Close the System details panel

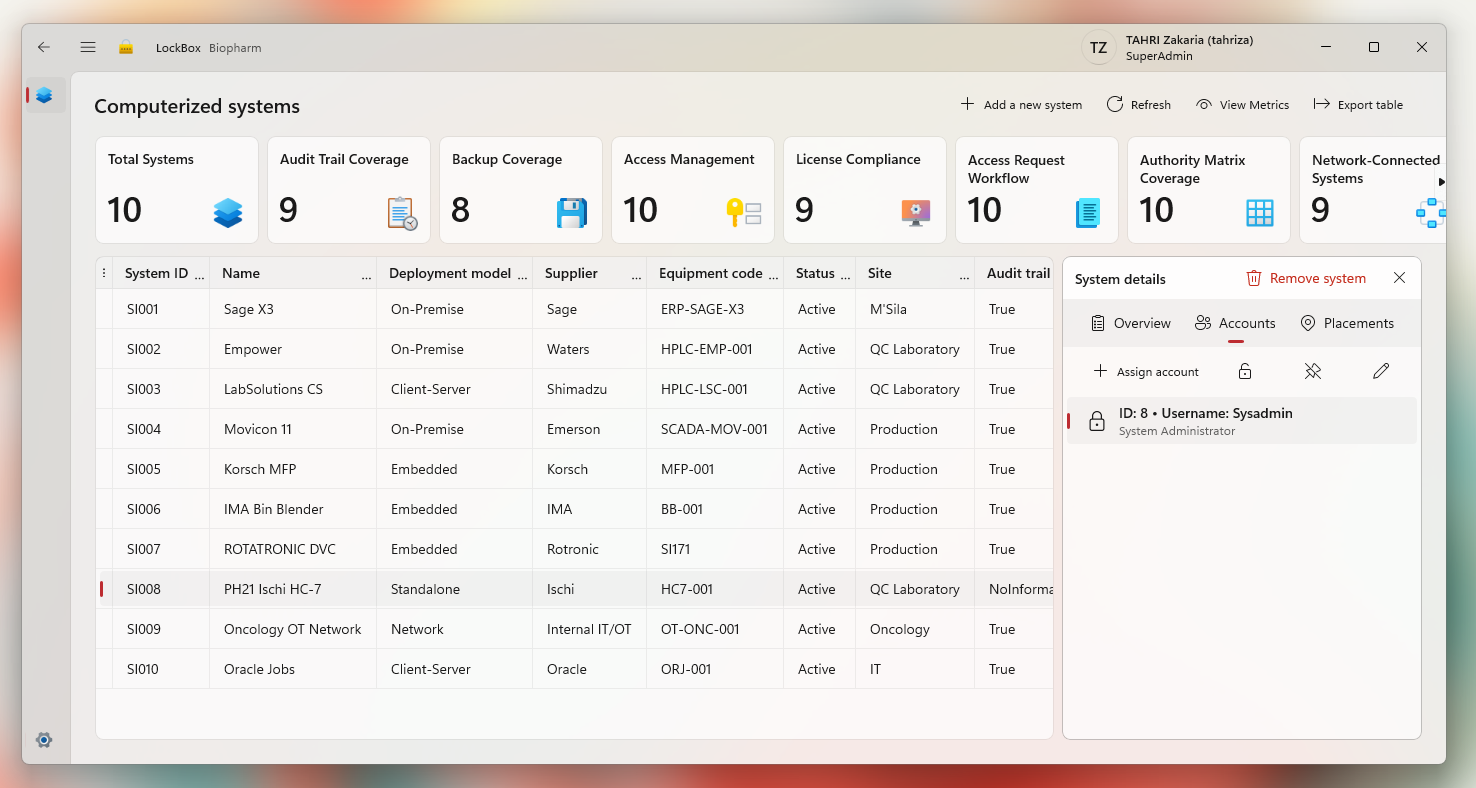point(1399,278)
